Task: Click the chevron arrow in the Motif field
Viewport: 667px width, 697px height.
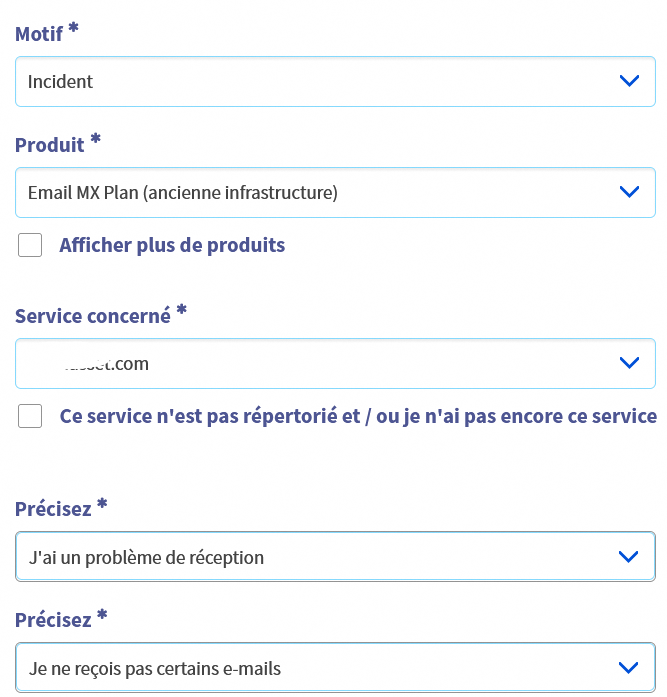Action: [x=629, y=81]
